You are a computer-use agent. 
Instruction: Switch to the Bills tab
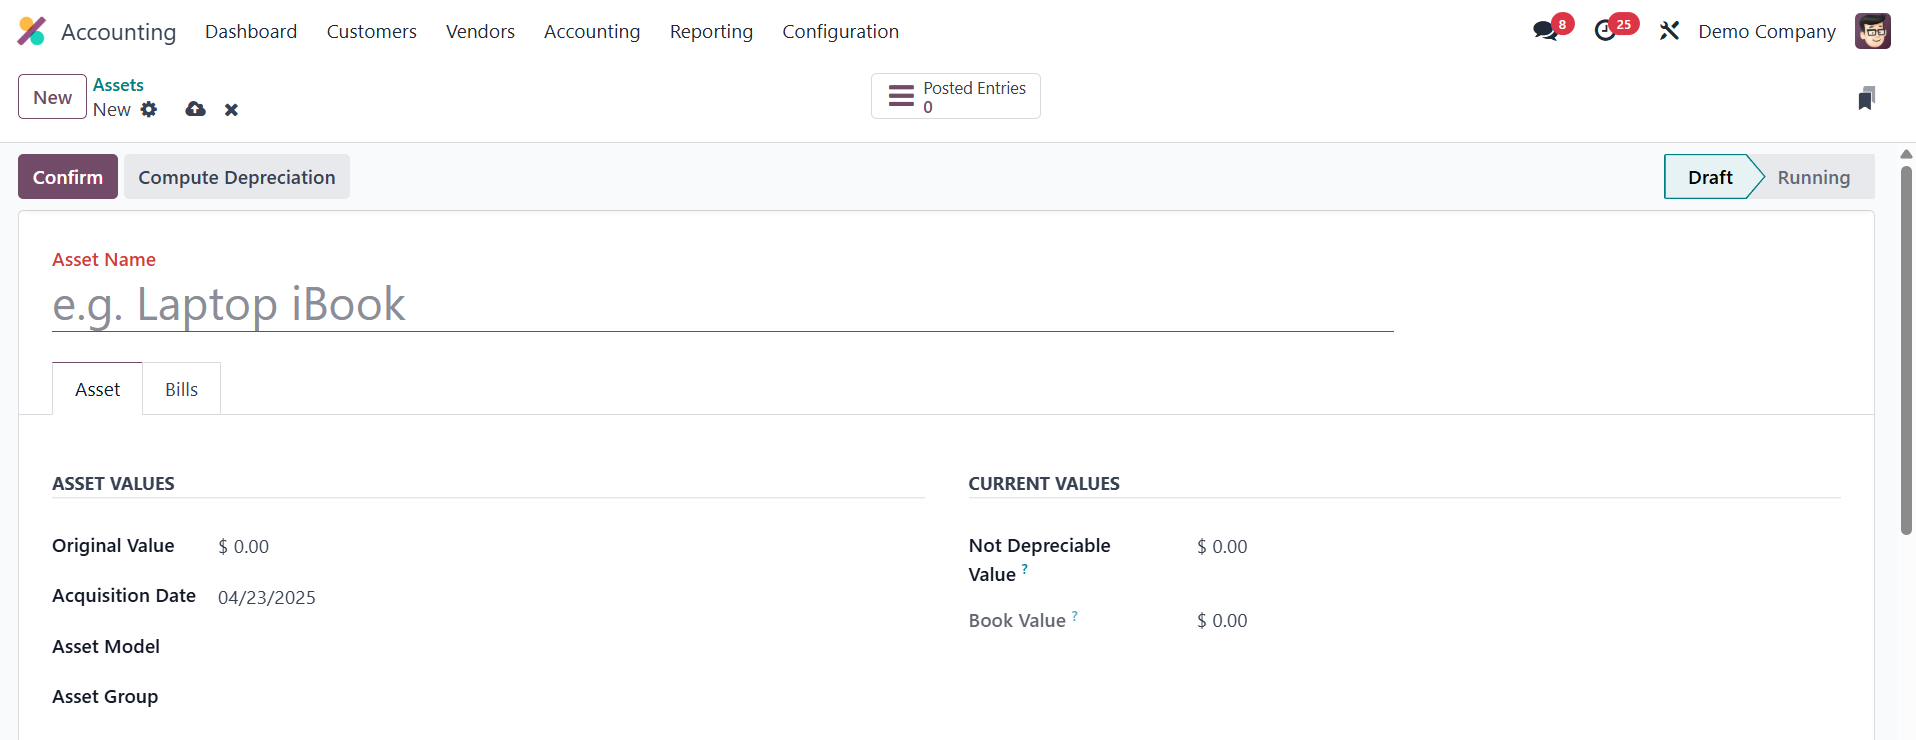click(181, 389)
